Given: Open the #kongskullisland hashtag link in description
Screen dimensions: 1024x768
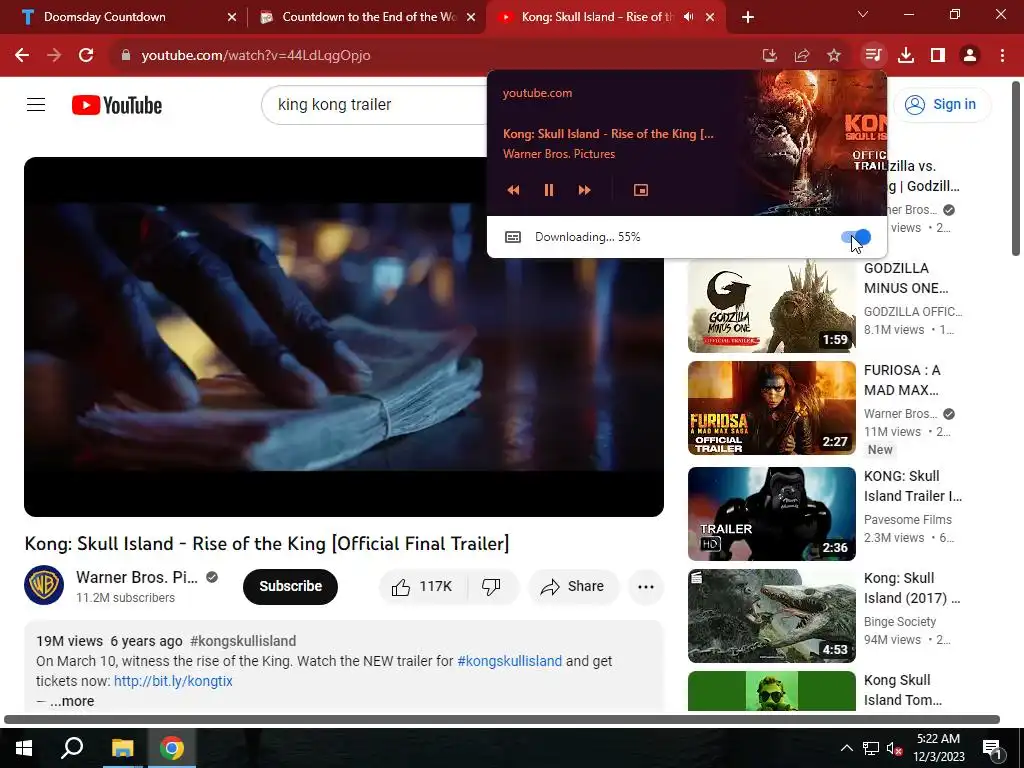Looking at the screenshot, I should 509,661.
